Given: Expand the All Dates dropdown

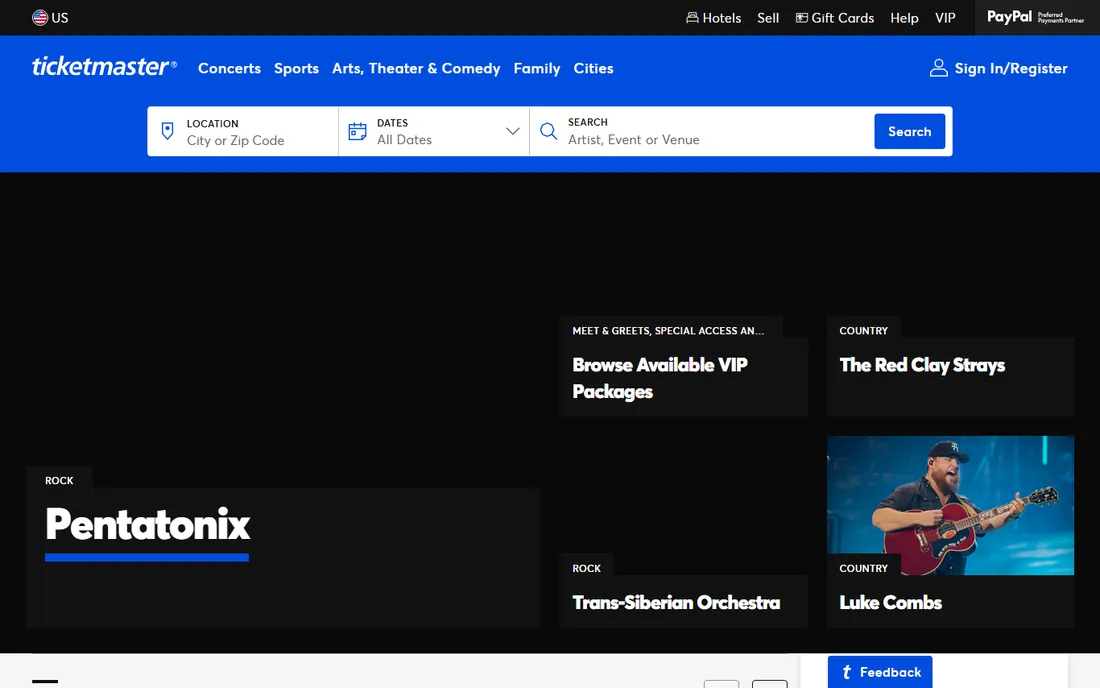Looking at the screenshot, I should [x=434, y=131].
